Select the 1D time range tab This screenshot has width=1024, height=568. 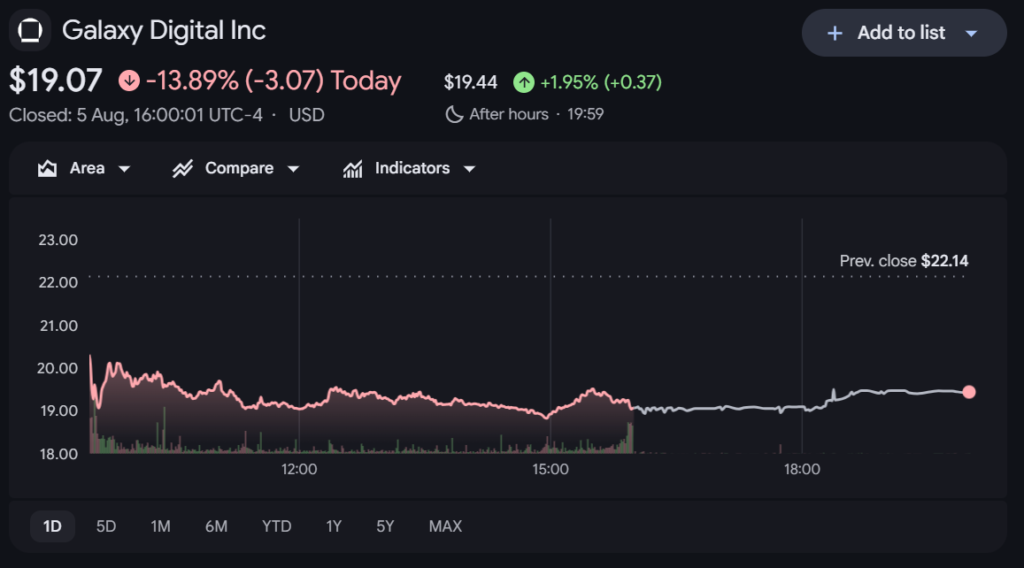(x=52, y=526)
